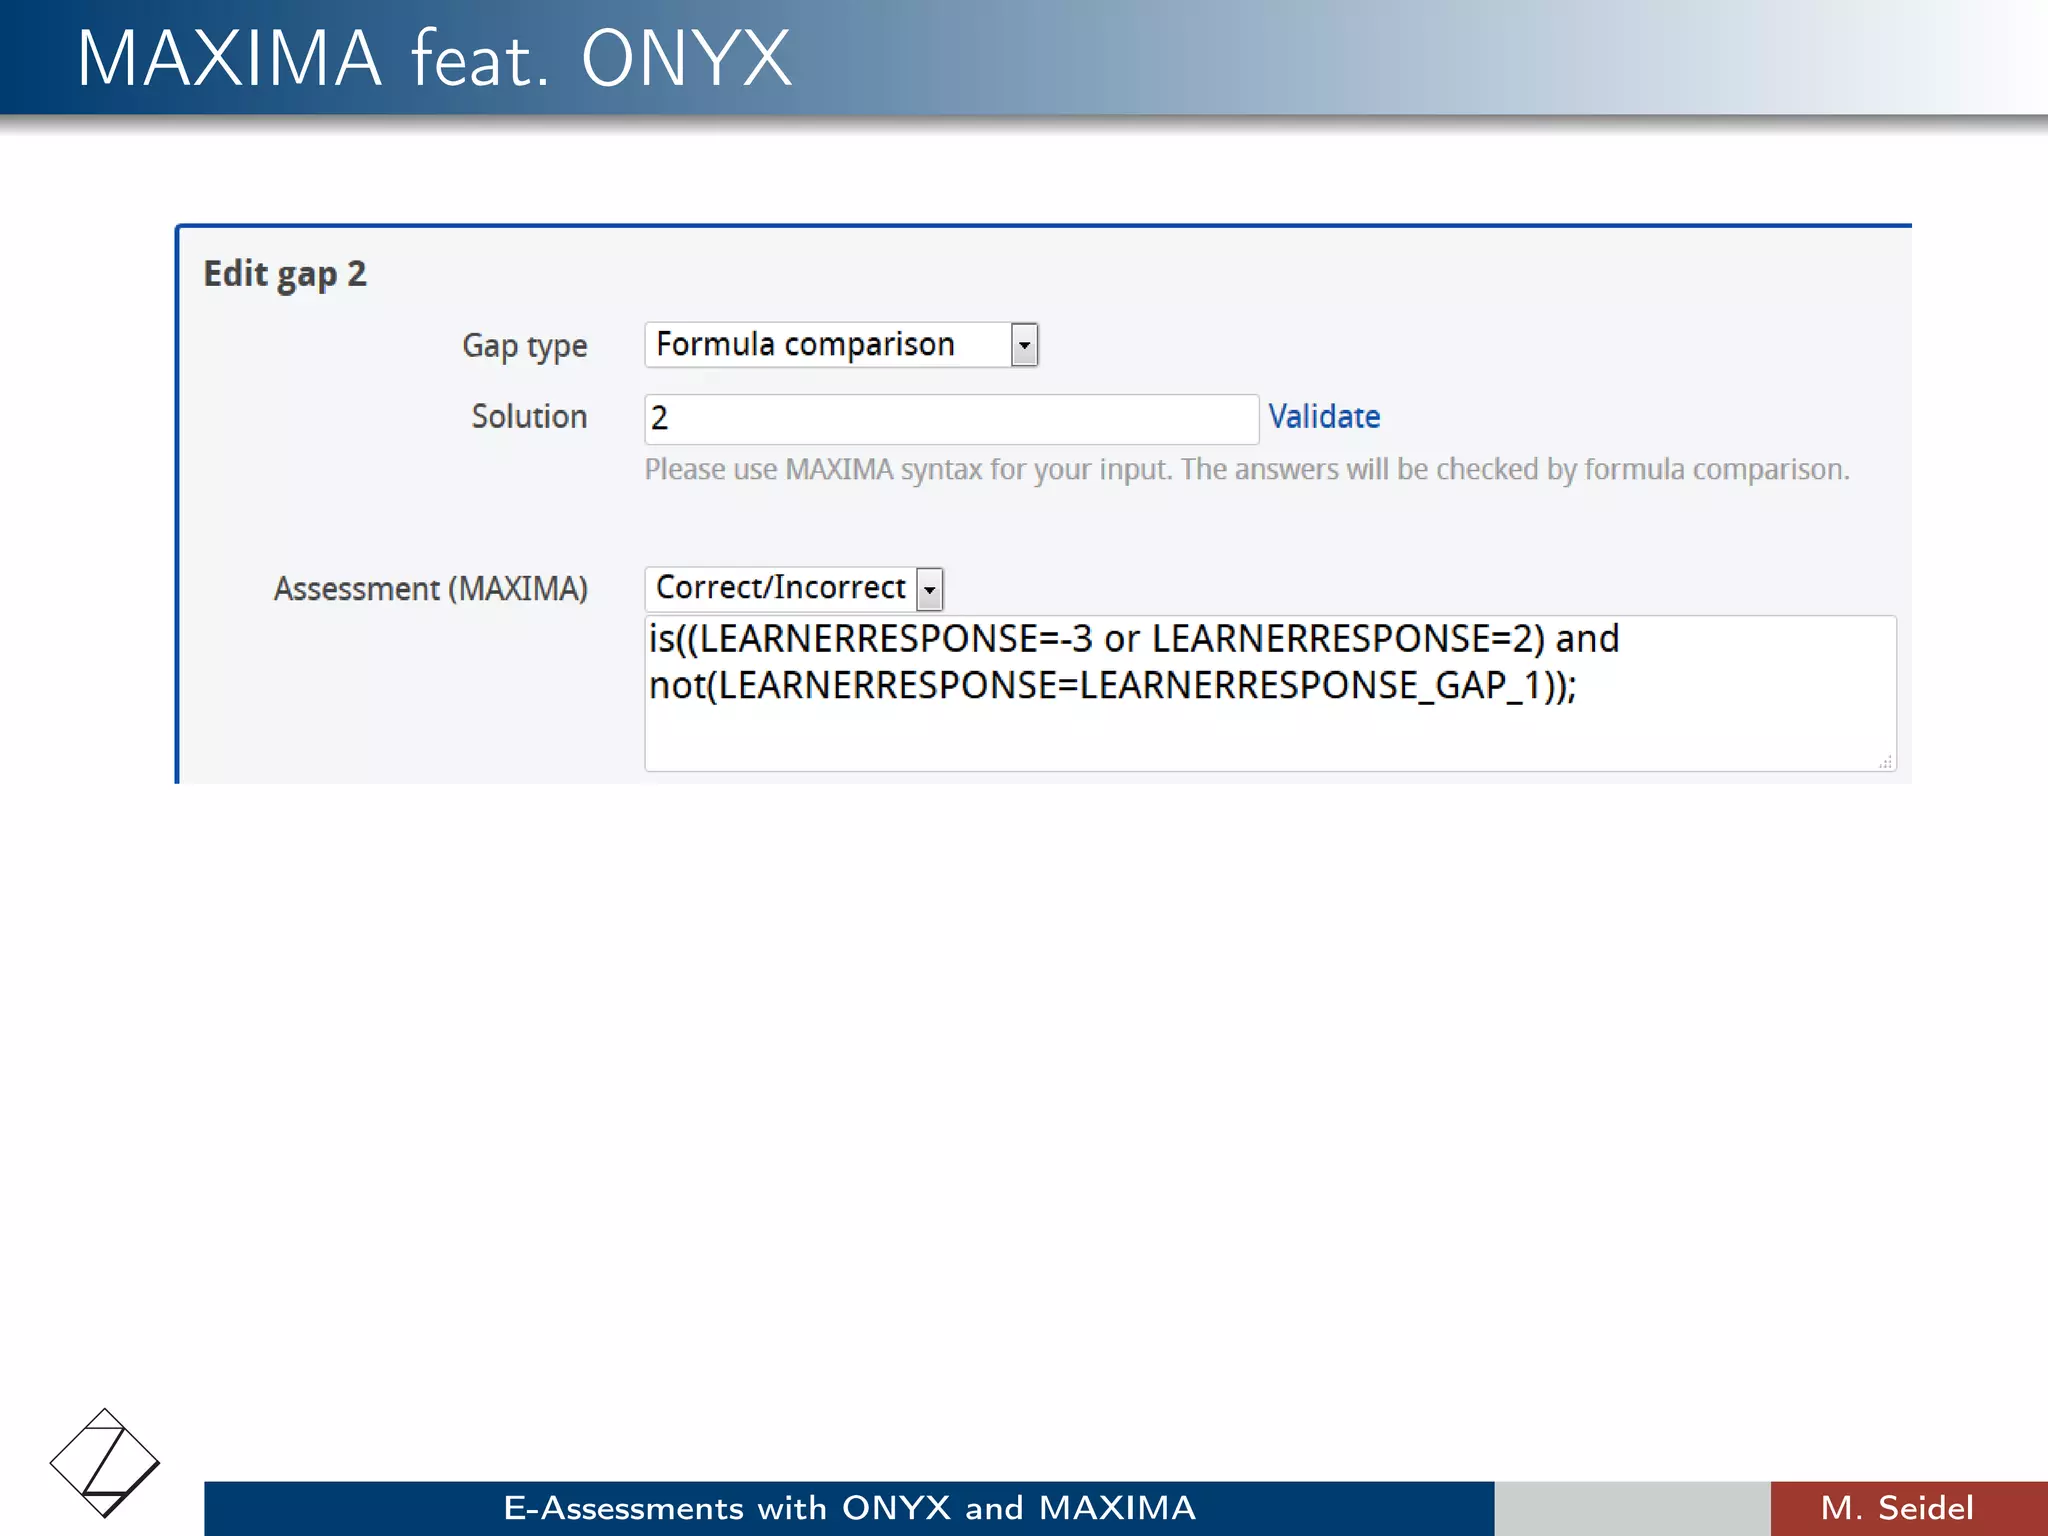Click the 'Gap type' label
The image size is (2048, 1536).
(525, 346)
